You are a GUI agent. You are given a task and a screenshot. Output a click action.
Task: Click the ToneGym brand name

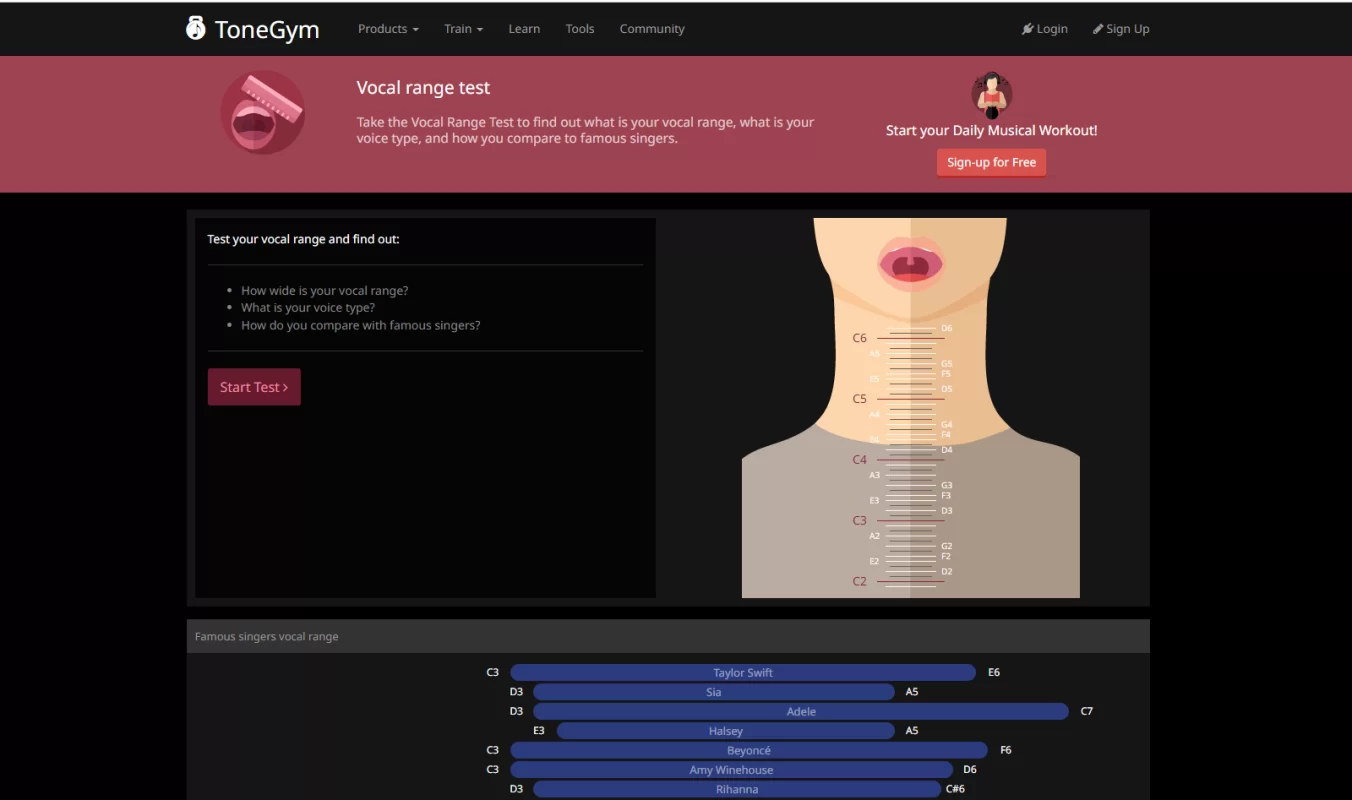click(267, 29)
